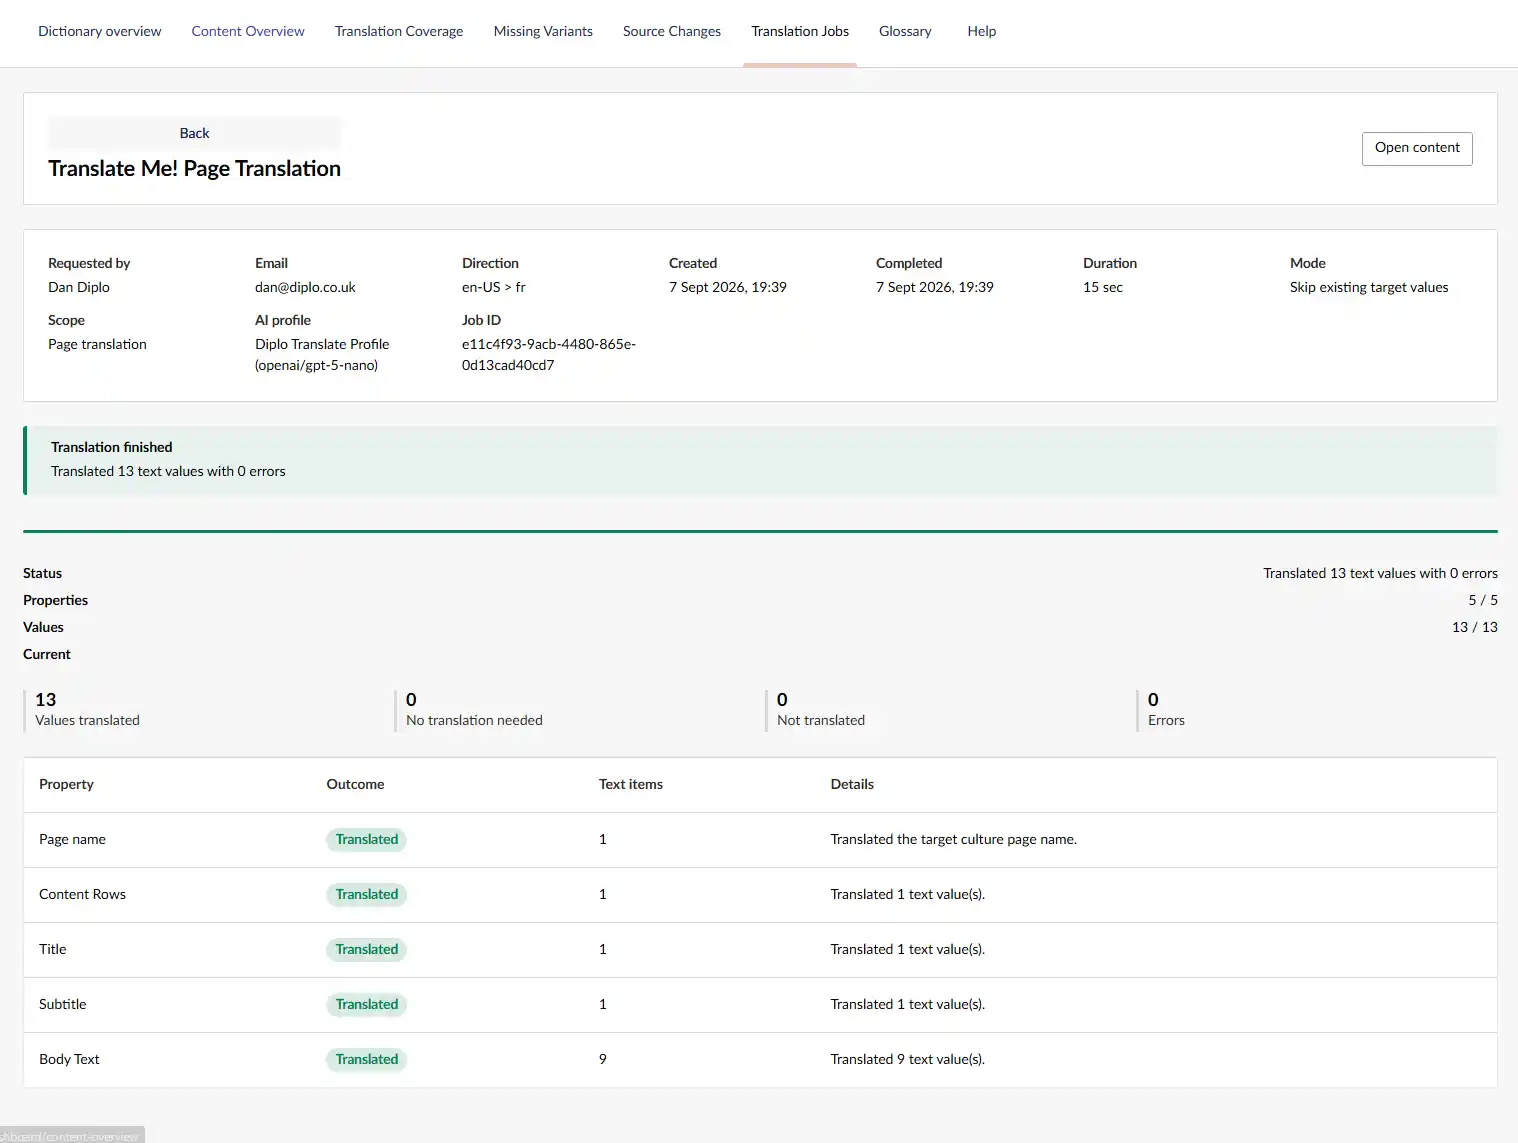This screenshot has width=1518, height=1143.
Task: Click the Open content button
Action: pyautogui.click(x=1417, y=148)
